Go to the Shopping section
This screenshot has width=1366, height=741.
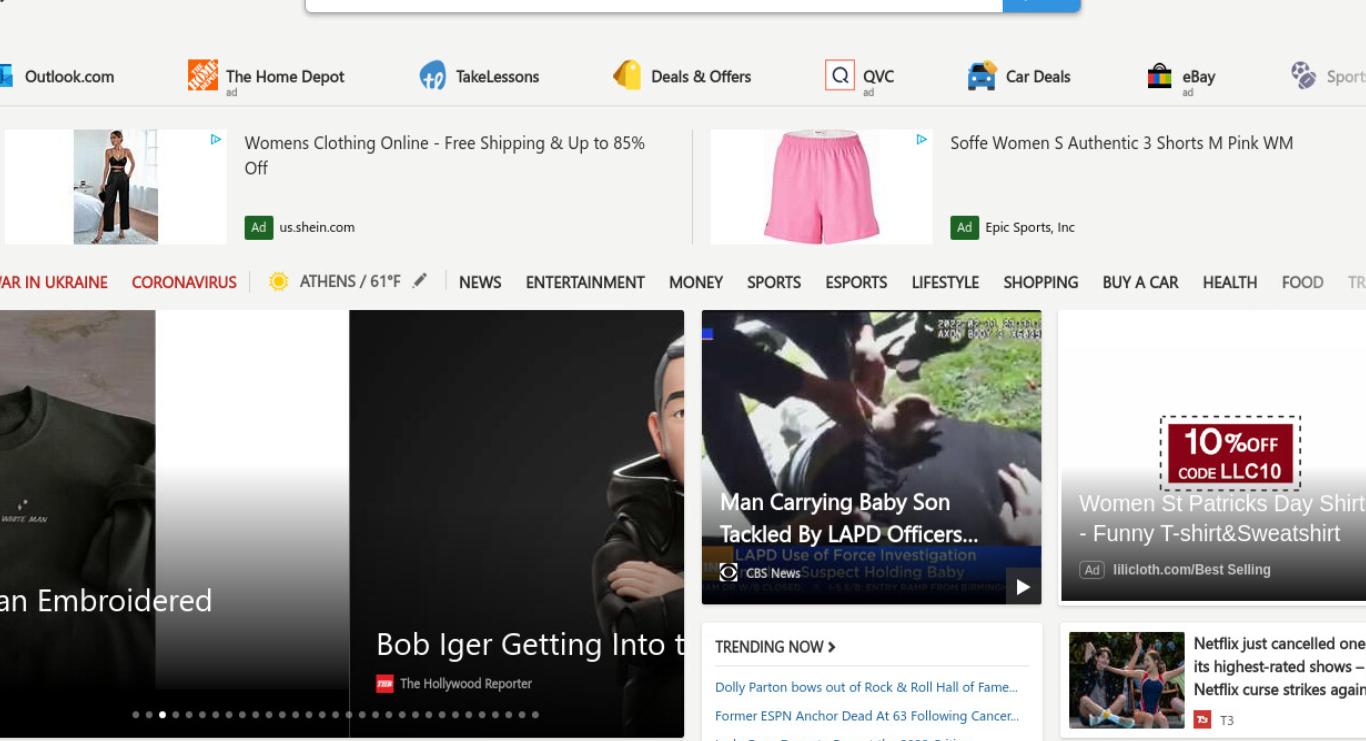pyautogui.click(x=1041, y=282)
